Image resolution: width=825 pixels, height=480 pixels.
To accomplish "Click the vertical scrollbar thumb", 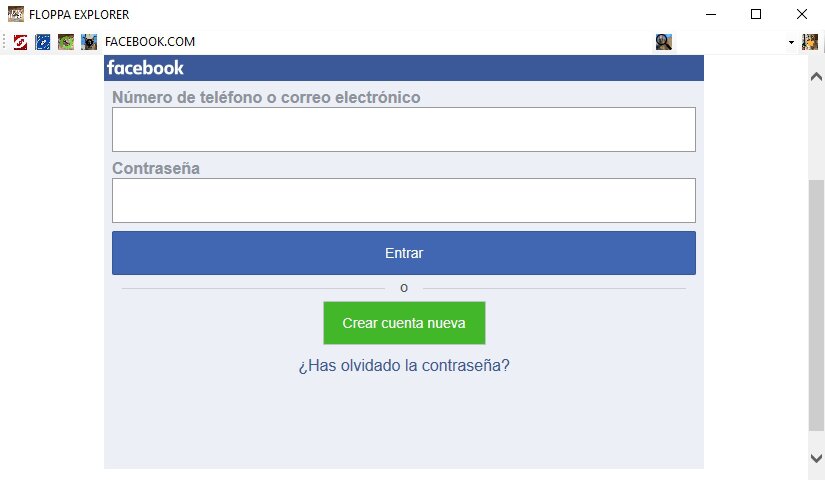I will (816, 305).
